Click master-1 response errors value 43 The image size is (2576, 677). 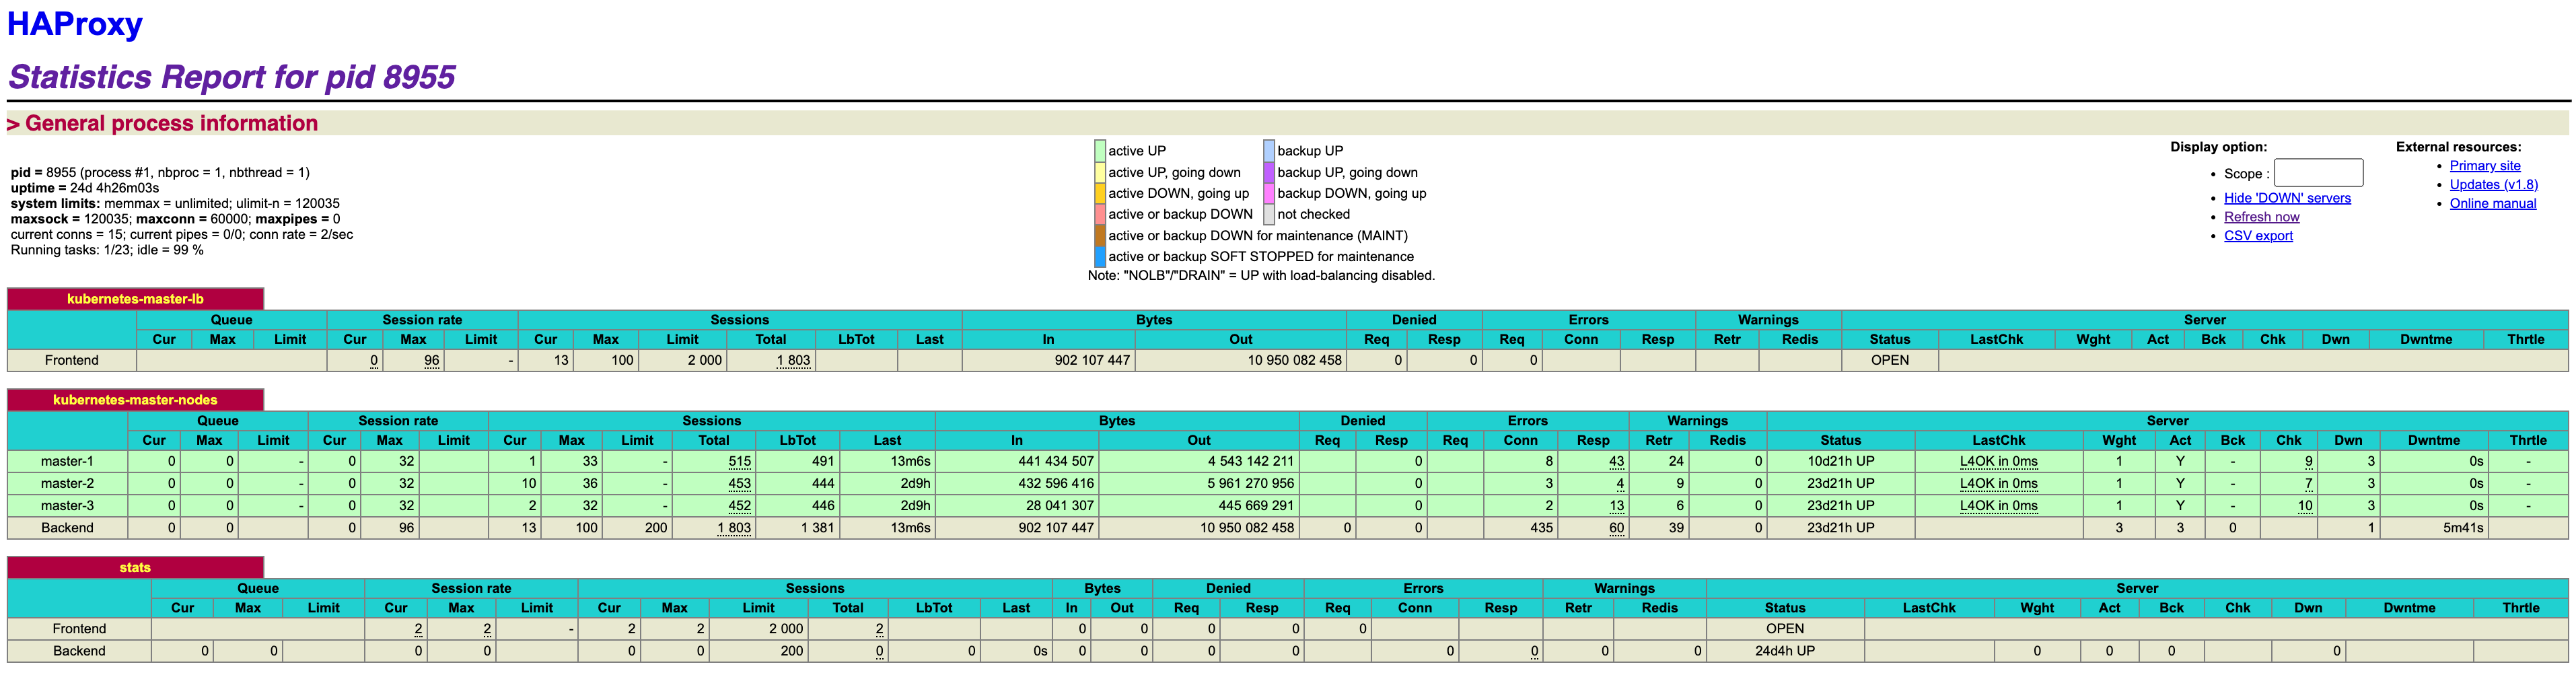pyautogui.click(x=1616, y=462)
